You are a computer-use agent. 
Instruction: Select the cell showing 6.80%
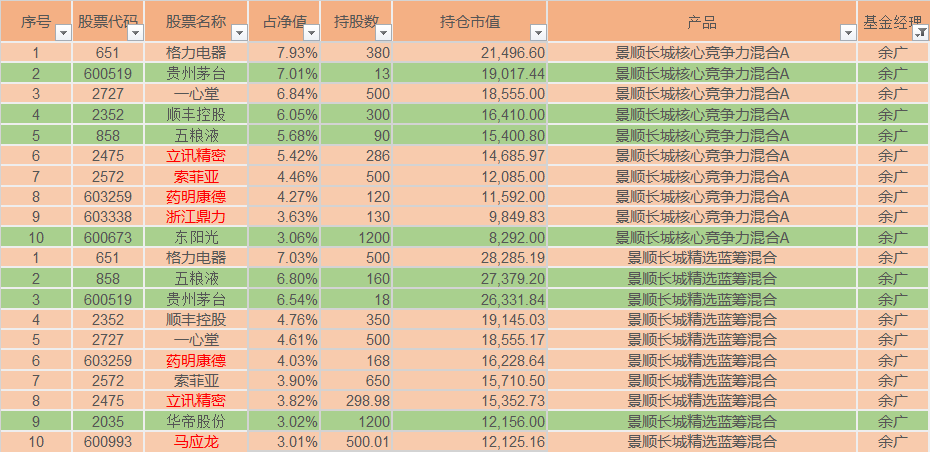pos(284,278)
